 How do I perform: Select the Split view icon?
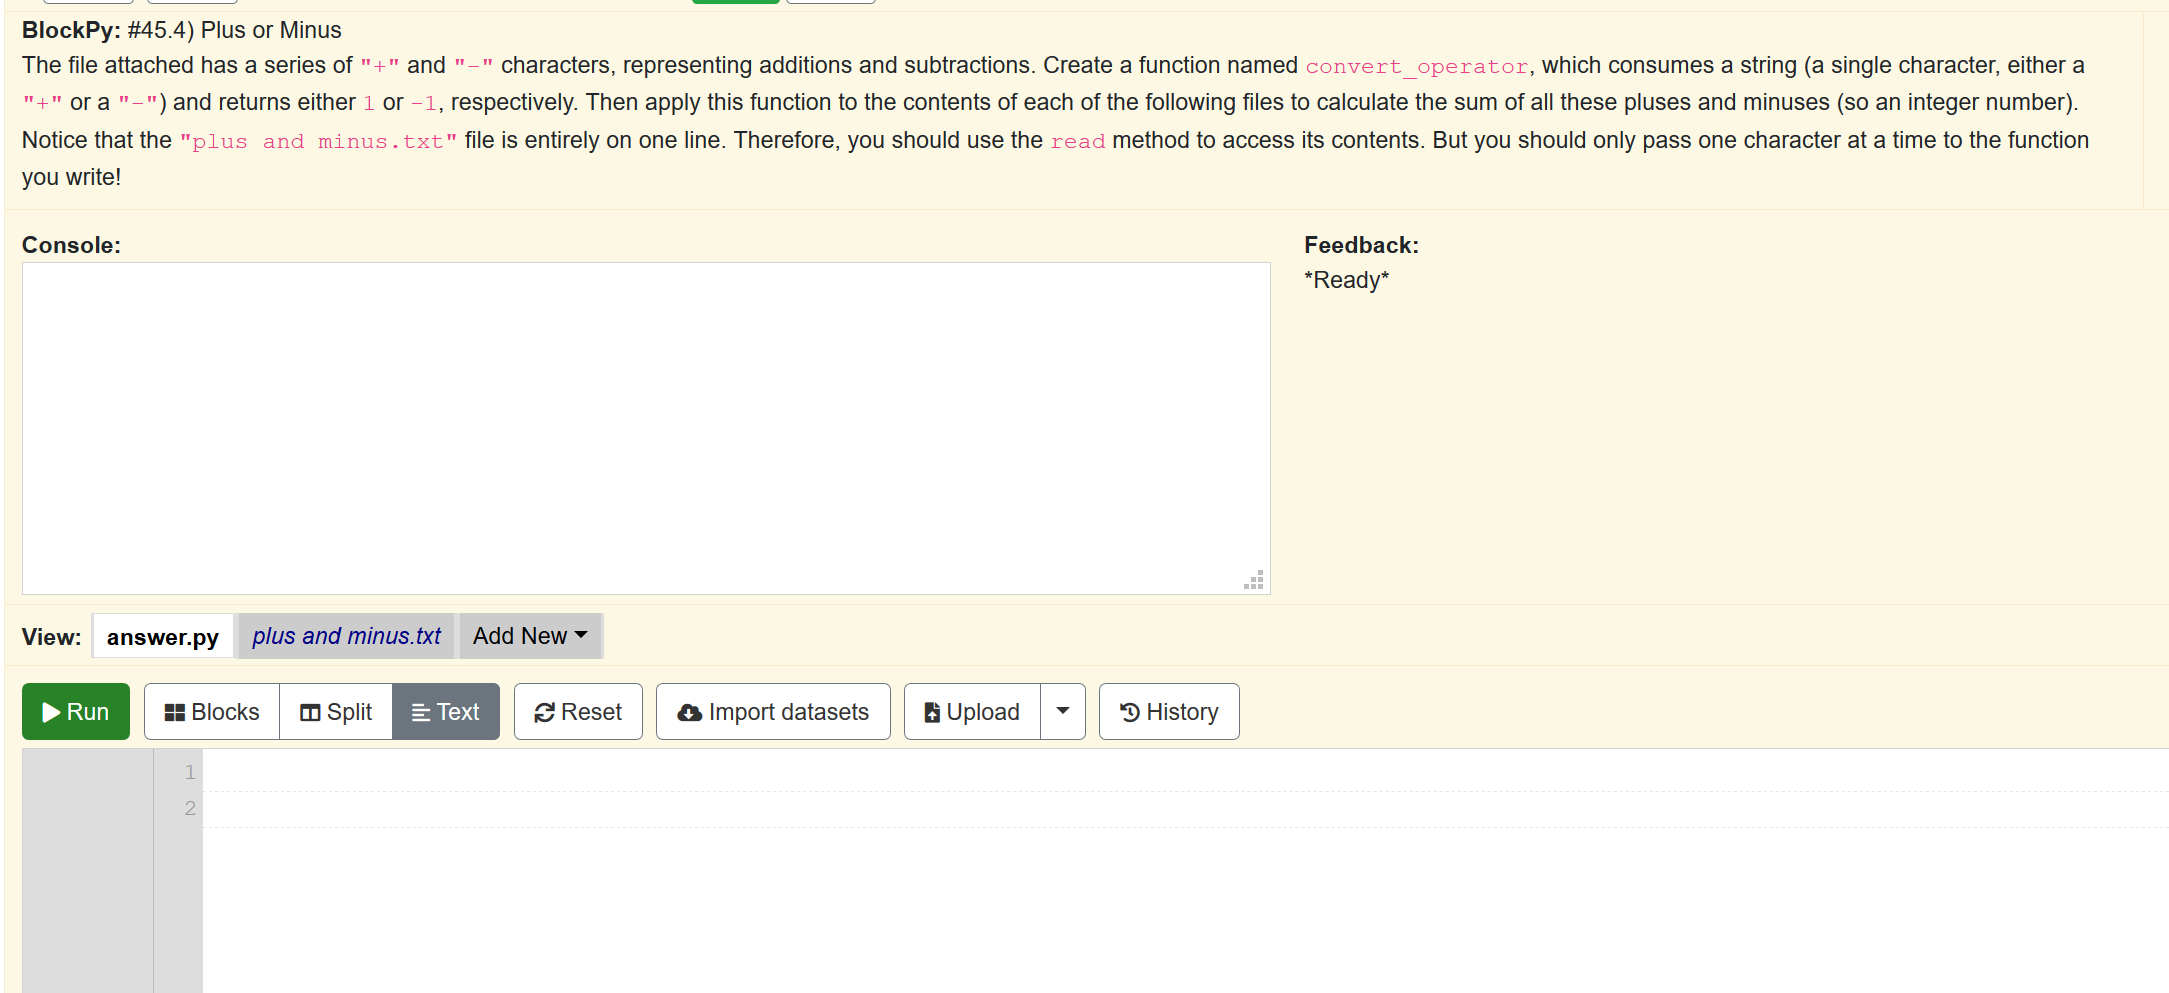312,711
